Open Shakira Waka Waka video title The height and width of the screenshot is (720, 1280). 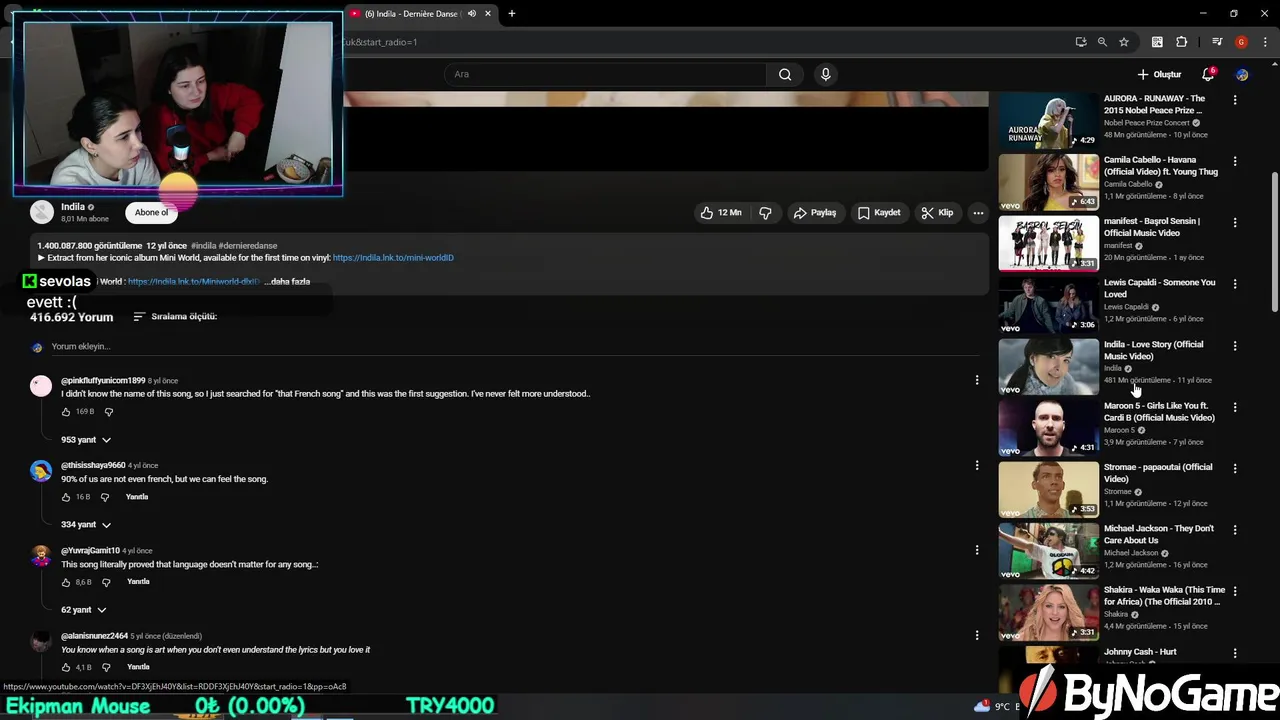click(x=1164, y=596)
